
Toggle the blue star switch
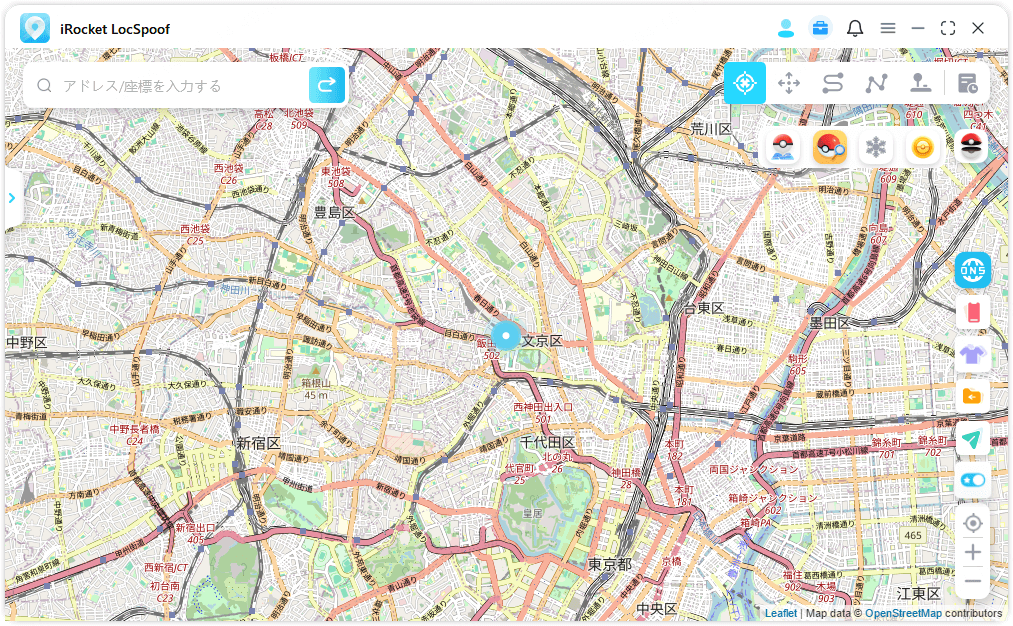pyautogui.click(x=973, y=480)
